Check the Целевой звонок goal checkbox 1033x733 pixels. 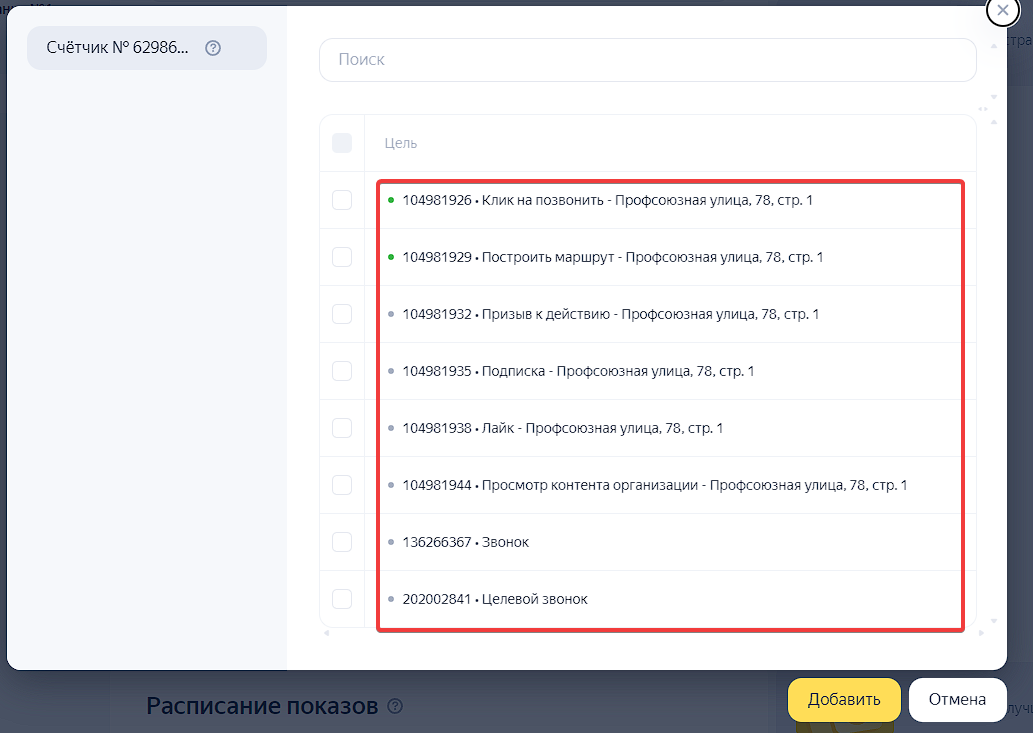point(342,599)
